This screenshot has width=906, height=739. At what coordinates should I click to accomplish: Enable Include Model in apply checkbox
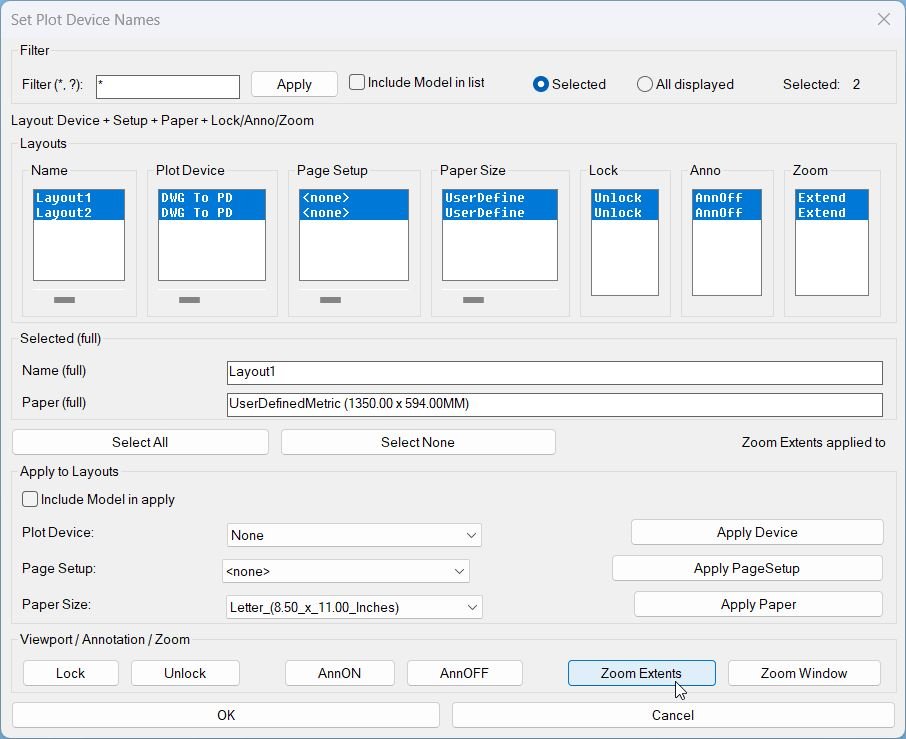[30, 499]
